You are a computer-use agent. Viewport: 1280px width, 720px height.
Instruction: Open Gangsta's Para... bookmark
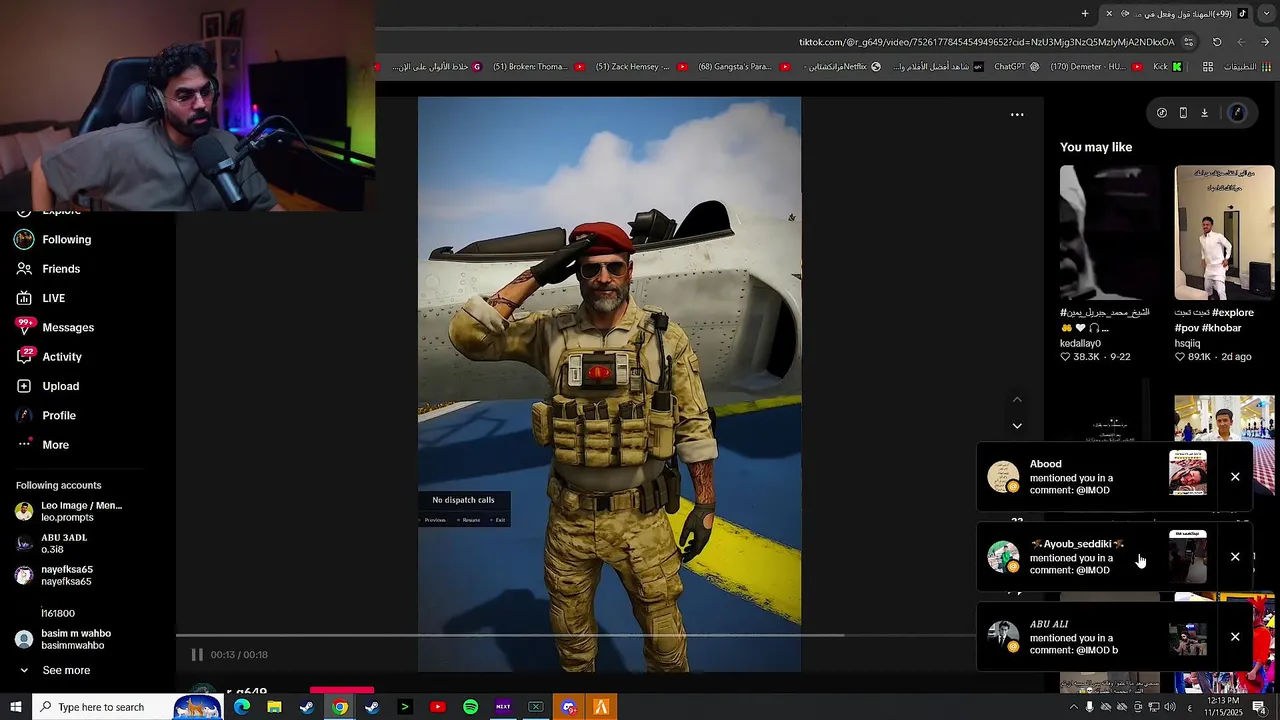pyautogui.click(x=744, y=67)
